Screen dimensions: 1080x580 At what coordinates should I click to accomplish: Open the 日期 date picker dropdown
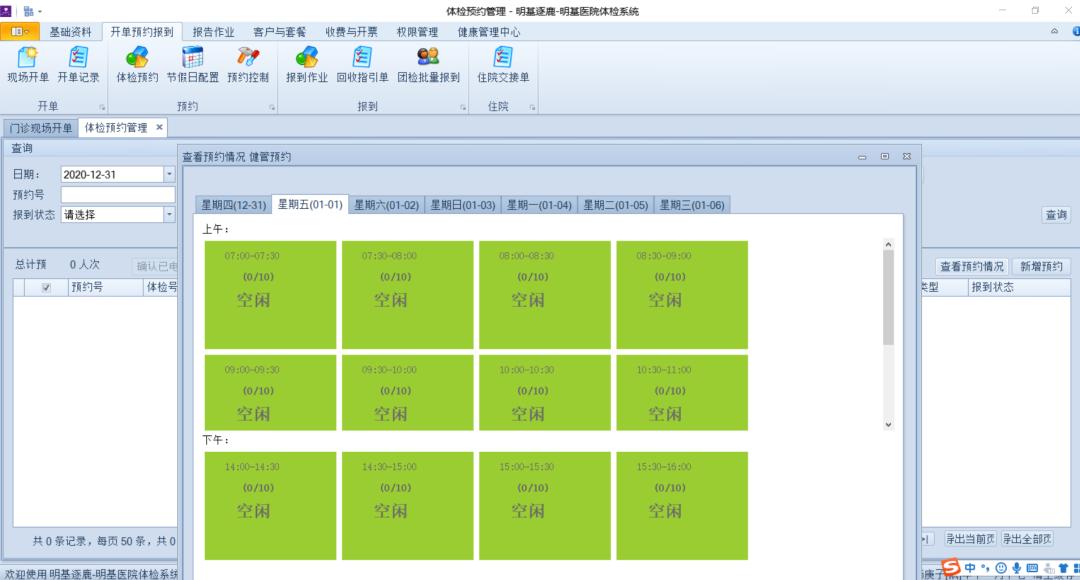(167, 175)
